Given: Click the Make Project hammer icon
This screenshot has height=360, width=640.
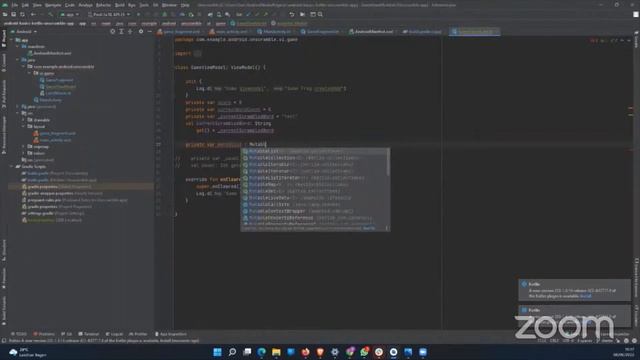Looking at the screenshot, I should (51, 14).
